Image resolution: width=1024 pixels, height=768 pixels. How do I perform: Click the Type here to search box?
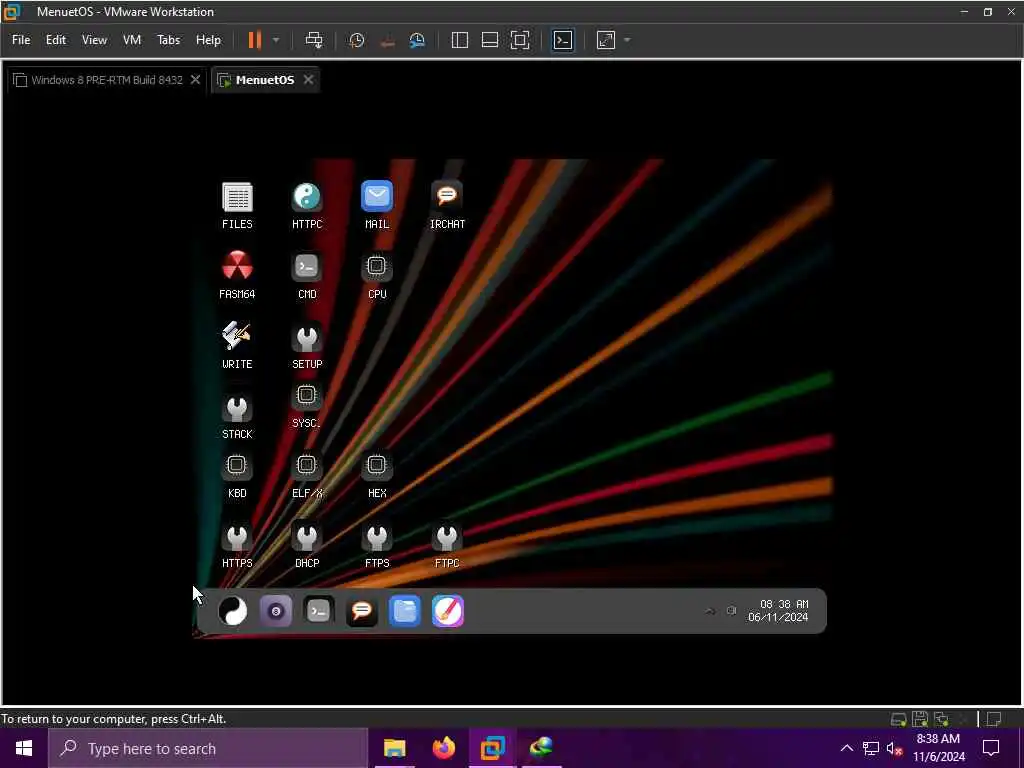pyautogui.click(x=208, y=748)
